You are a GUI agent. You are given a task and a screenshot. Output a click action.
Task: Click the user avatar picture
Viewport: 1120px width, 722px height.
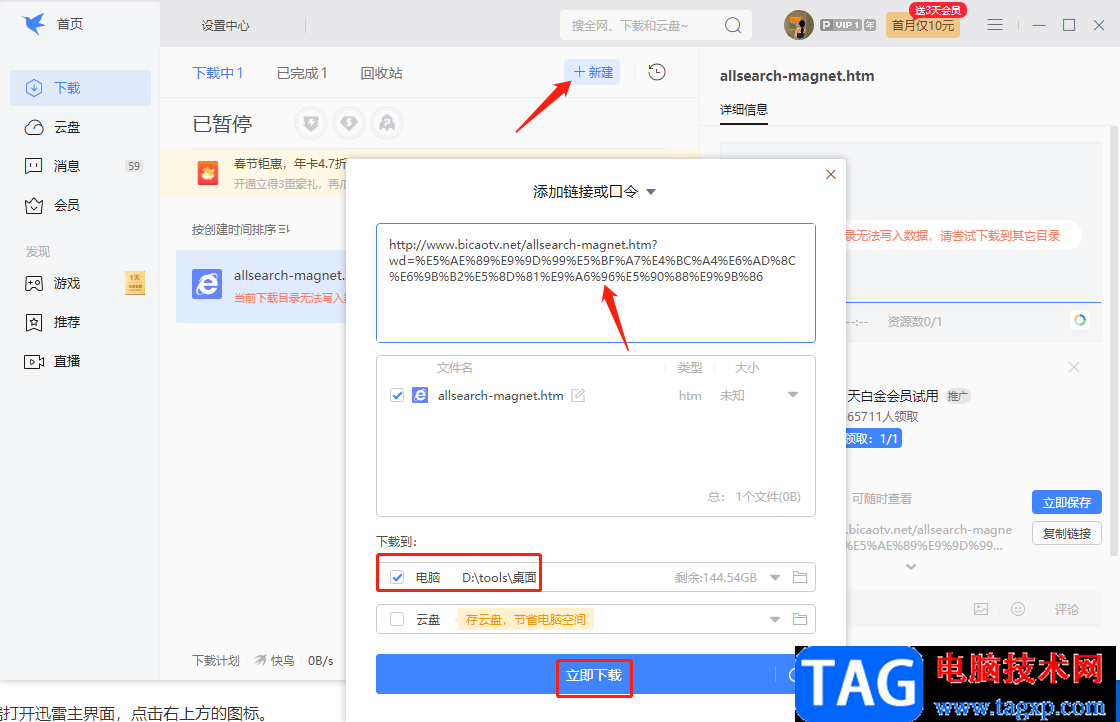tap(799, 25)
